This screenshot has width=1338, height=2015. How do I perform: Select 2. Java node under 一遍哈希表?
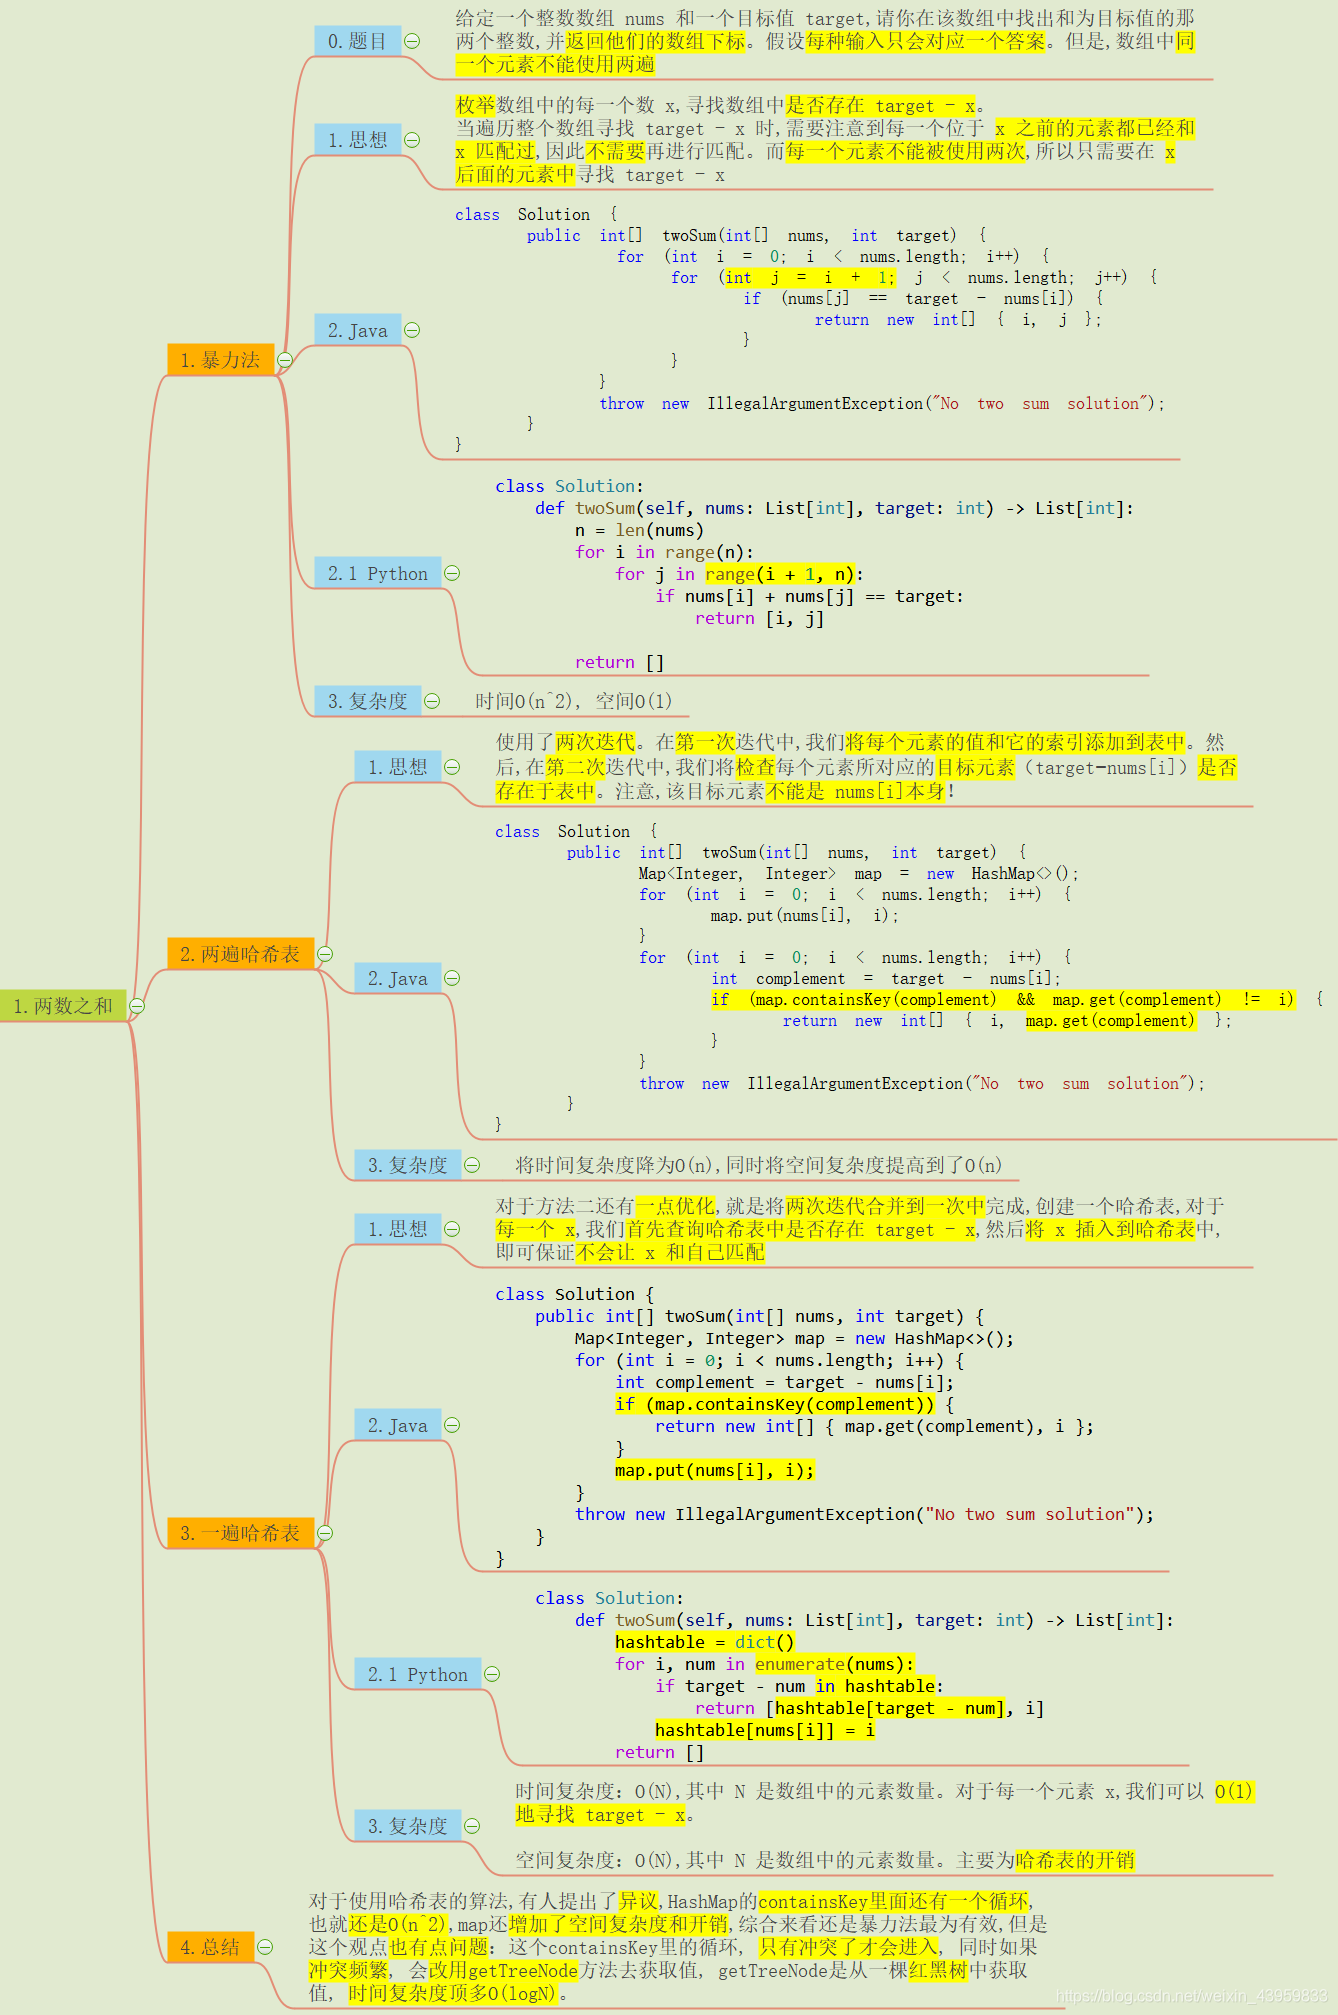[397, 1425]
